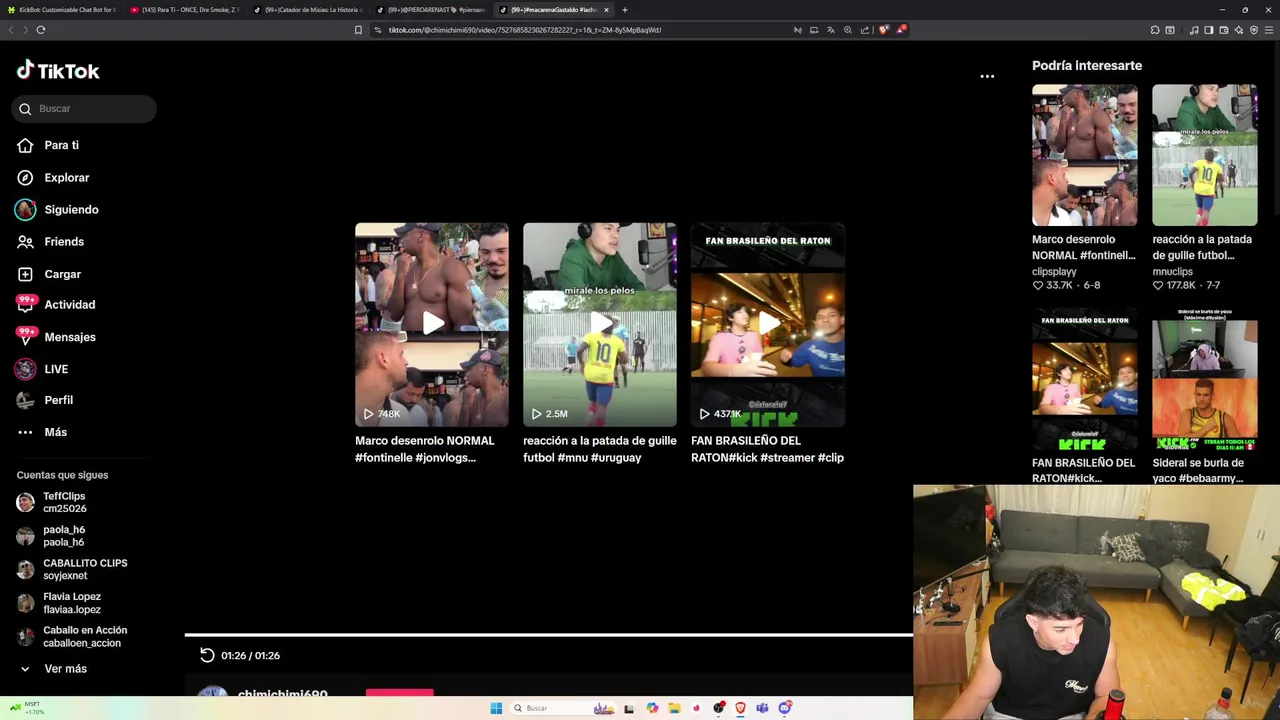Switch to the Catador de Misias tab
This screenshot has width=1280, height=720.
tap(308, 10)
